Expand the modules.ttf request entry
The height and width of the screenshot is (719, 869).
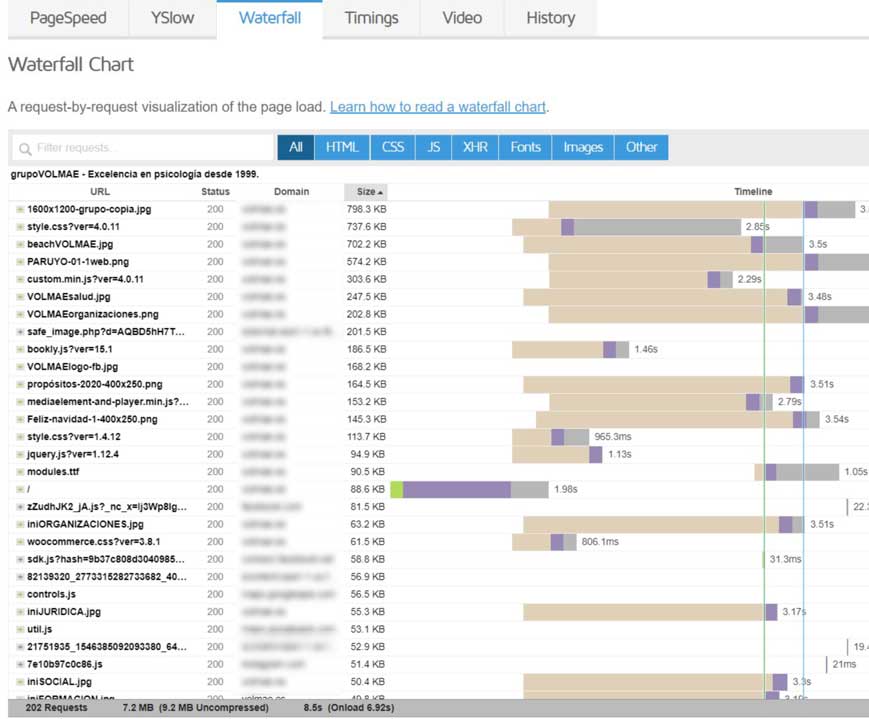click(20, 472)
